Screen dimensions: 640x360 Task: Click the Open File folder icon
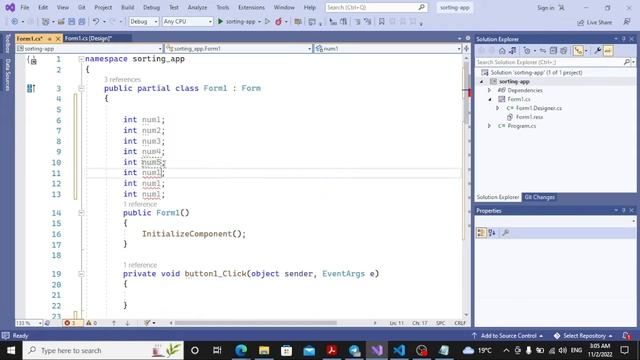61,21
